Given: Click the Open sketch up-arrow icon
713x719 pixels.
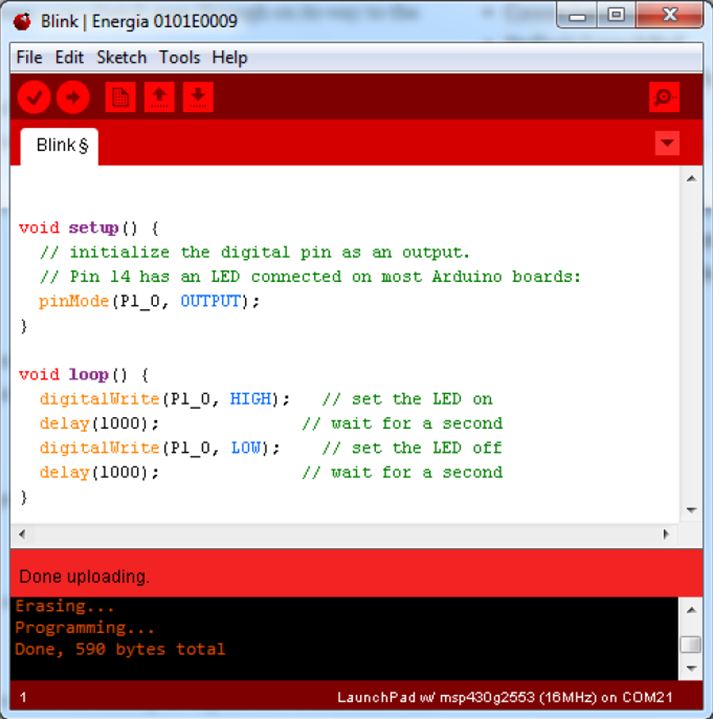Looking at the screenshot, I should click(x=159, y=97).
